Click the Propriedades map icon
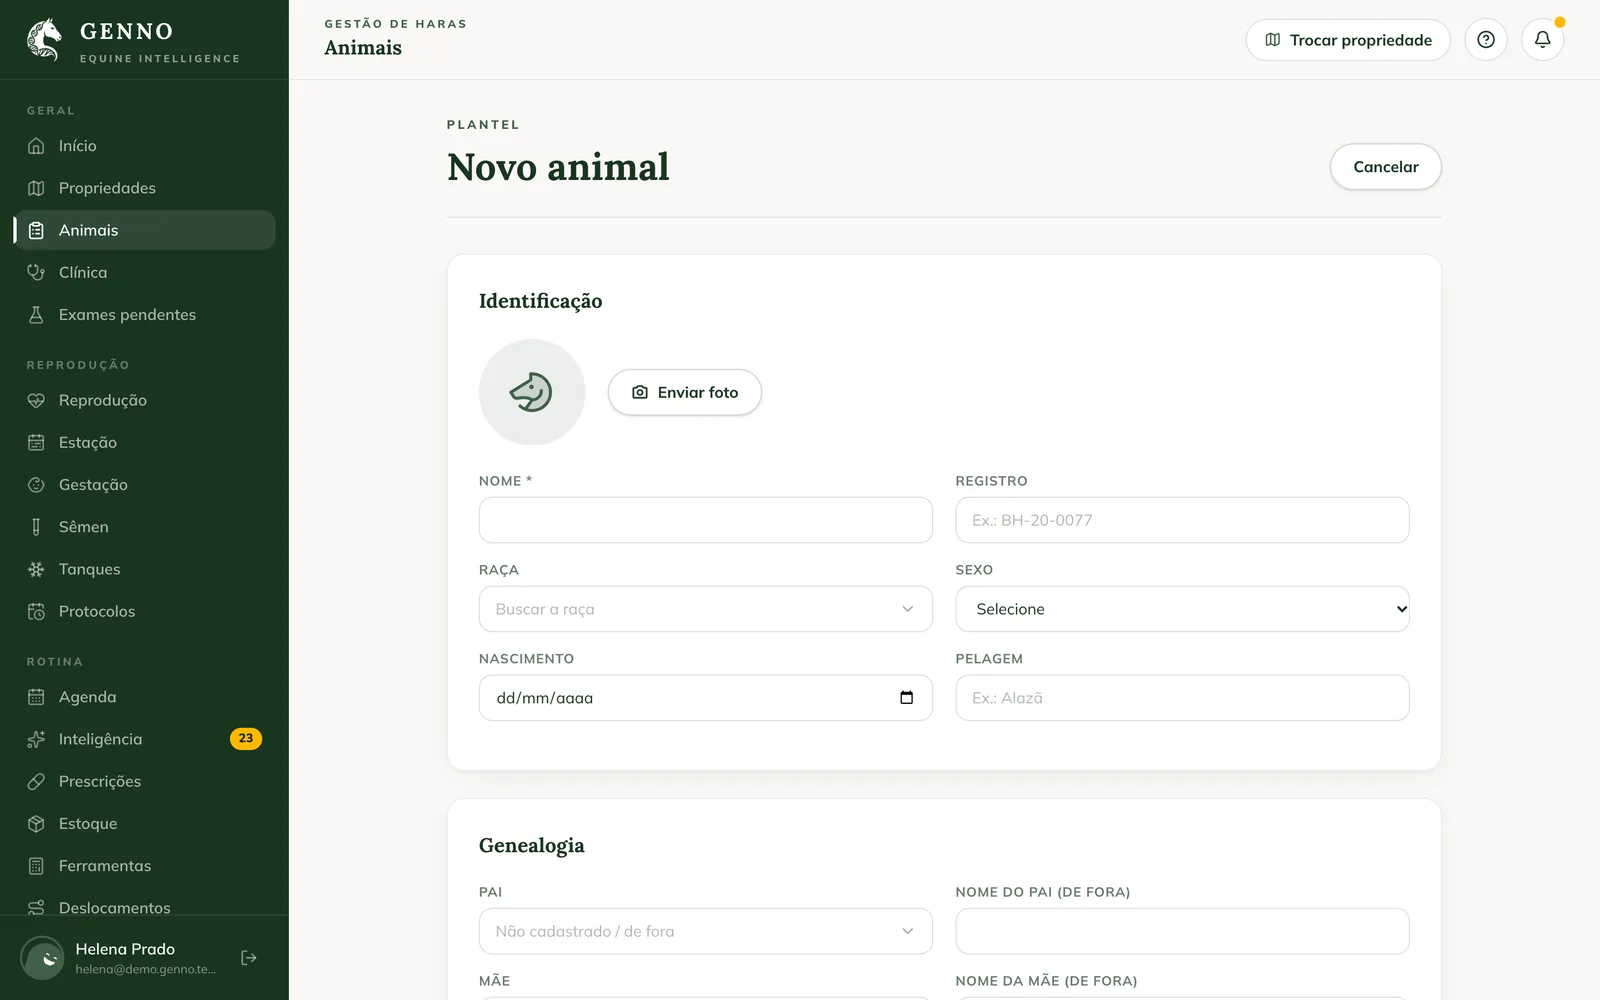 [36, 188]
